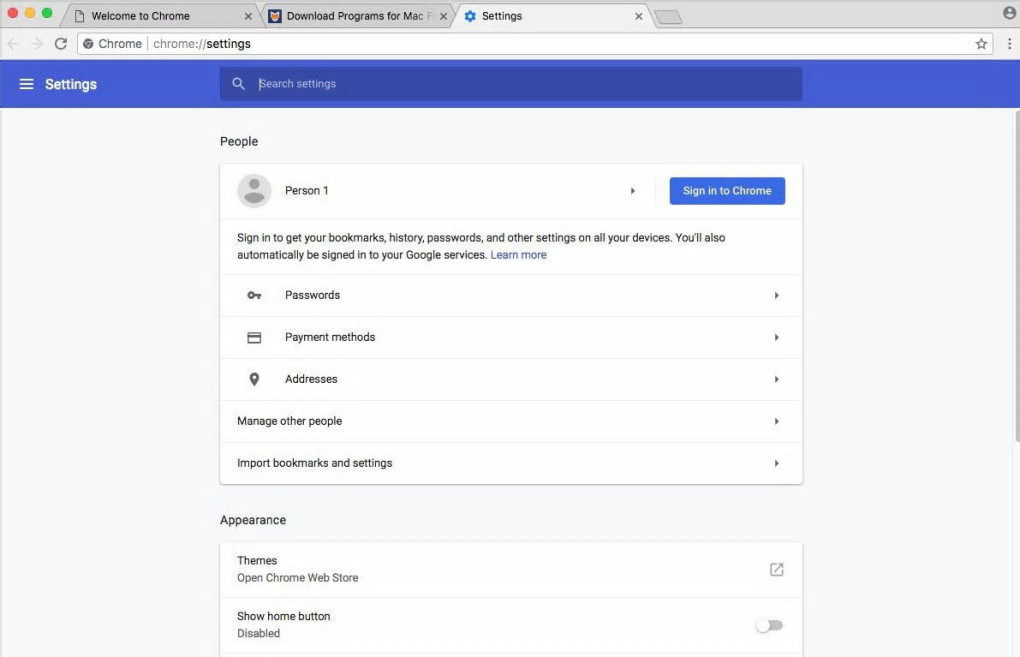Open the Learn more link
This screenshot has width=1020, height=657.
pos(518,255)
